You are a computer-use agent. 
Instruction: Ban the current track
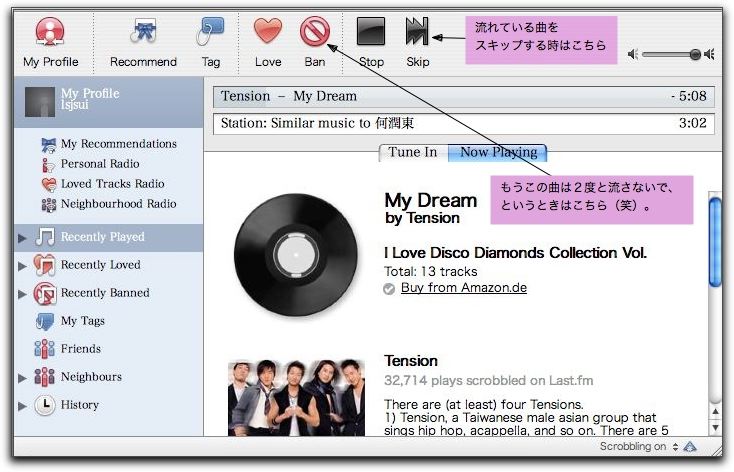(x=315, y=31)
